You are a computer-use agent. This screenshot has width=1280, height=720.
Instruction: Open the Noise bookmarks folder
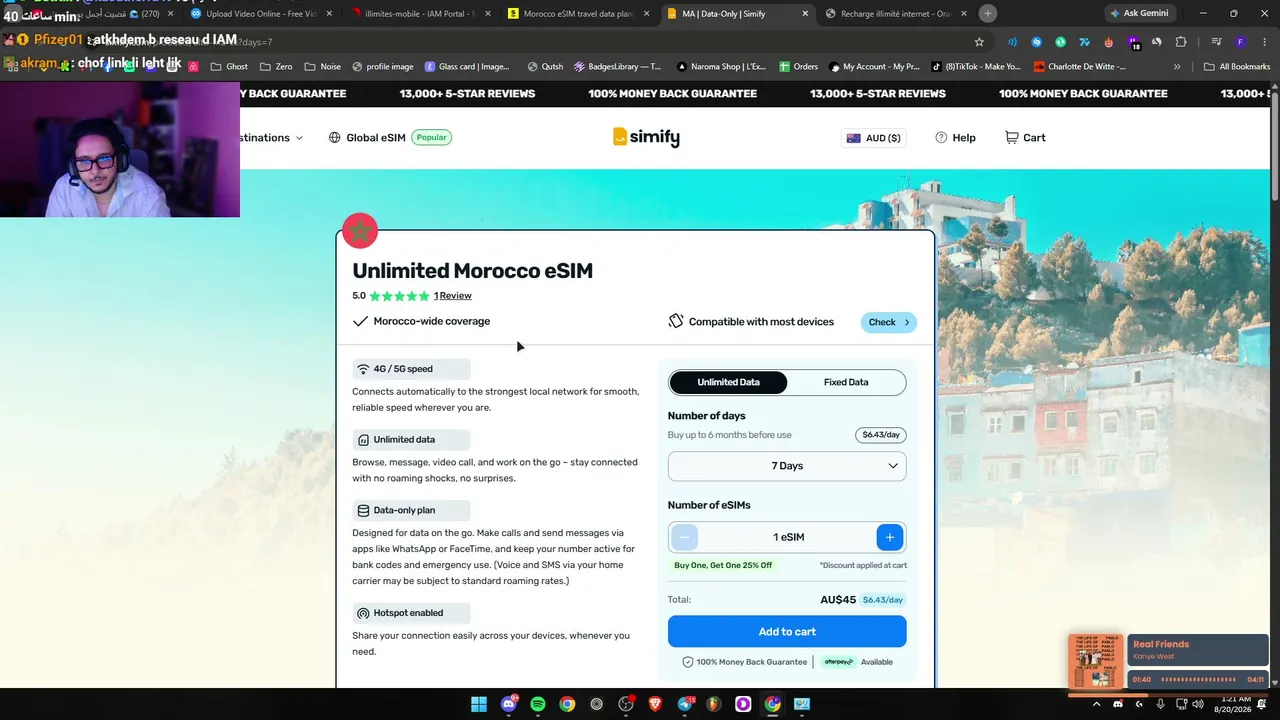point(322,67)
